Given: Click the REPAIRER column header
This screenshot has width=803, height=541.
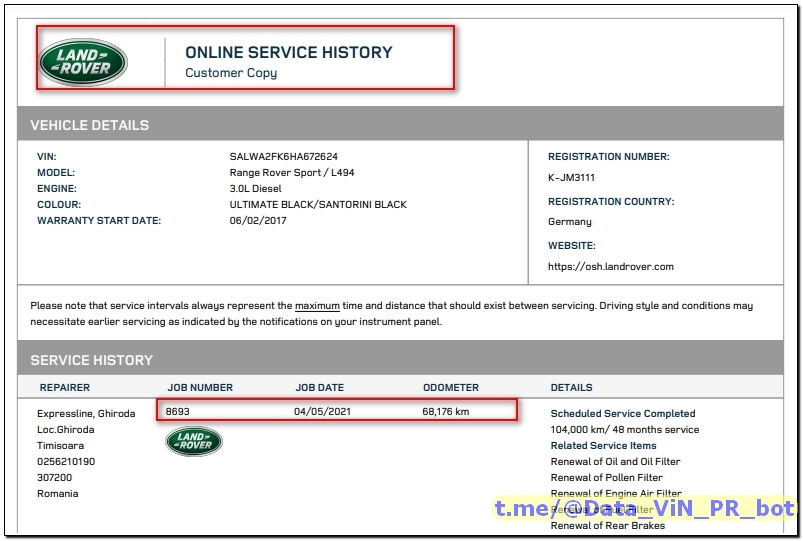Looking at the screenshot, I should (x=65, y=387).
